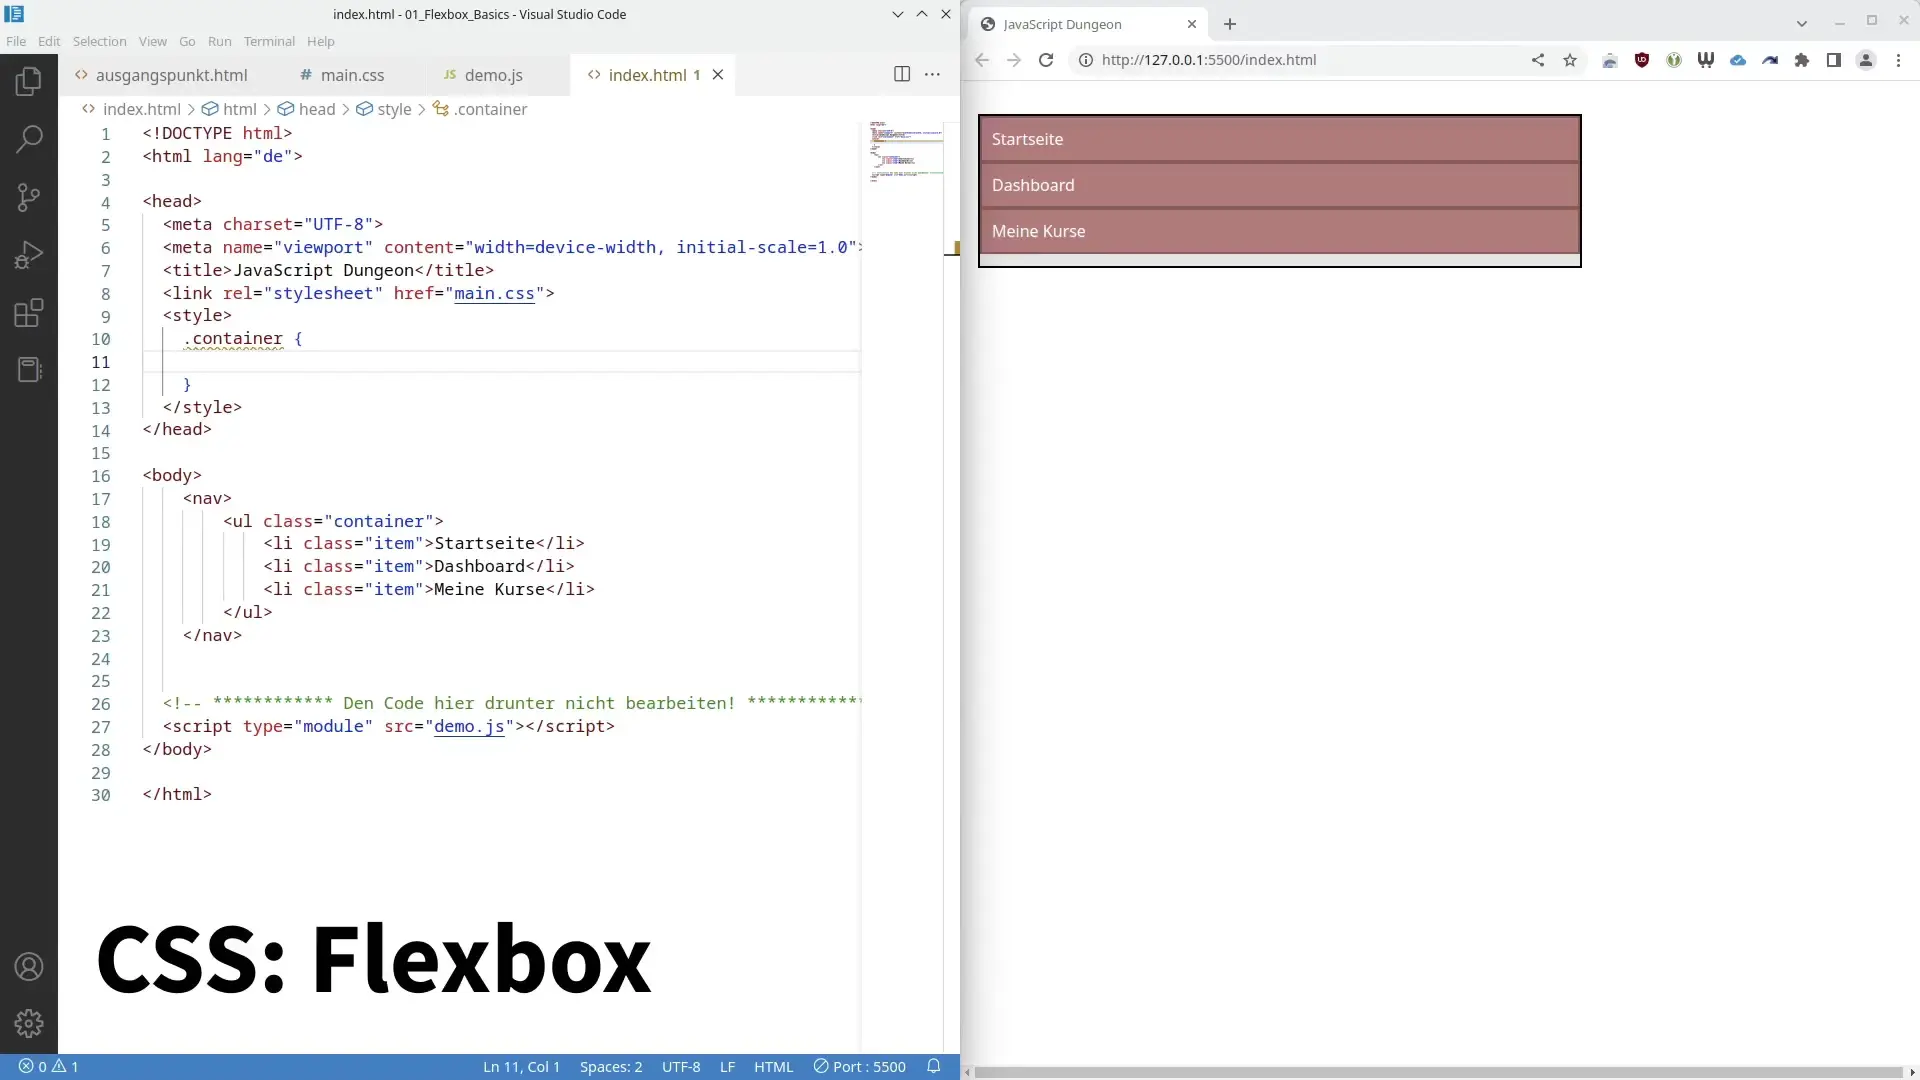Click the Spaces: 2 indentation button
Viewport: 1920px width, 1080px height.
click(610, 1067)
